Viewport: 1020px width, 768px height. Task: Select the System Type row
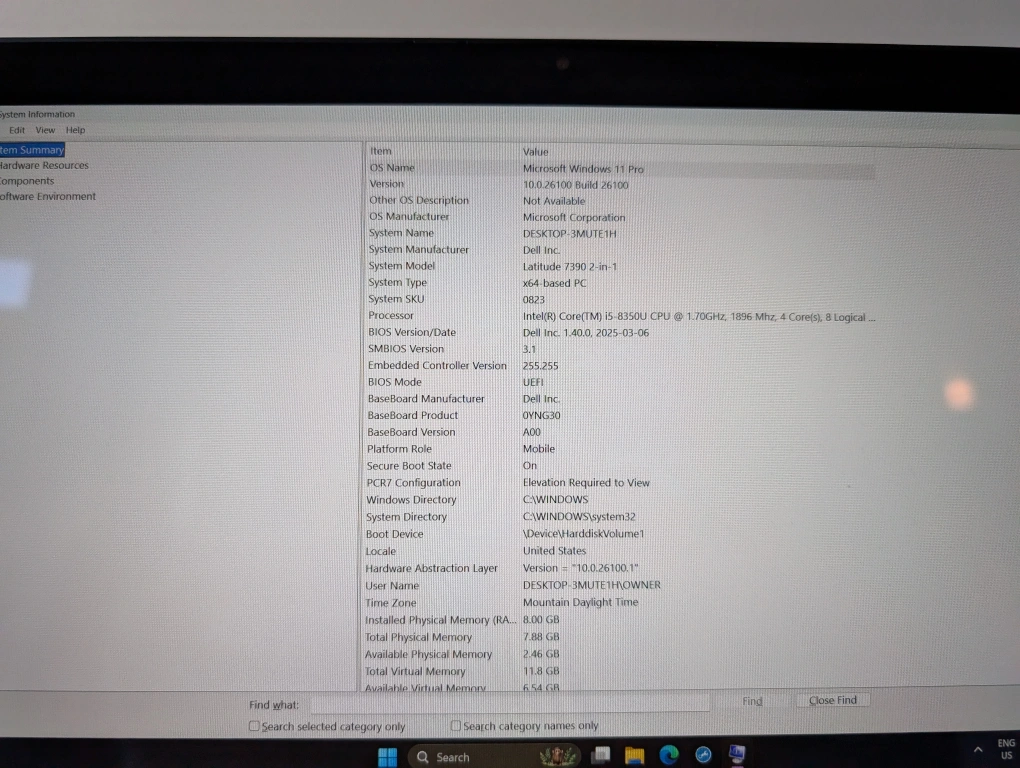pyautogui.click(x=621, y=282)
